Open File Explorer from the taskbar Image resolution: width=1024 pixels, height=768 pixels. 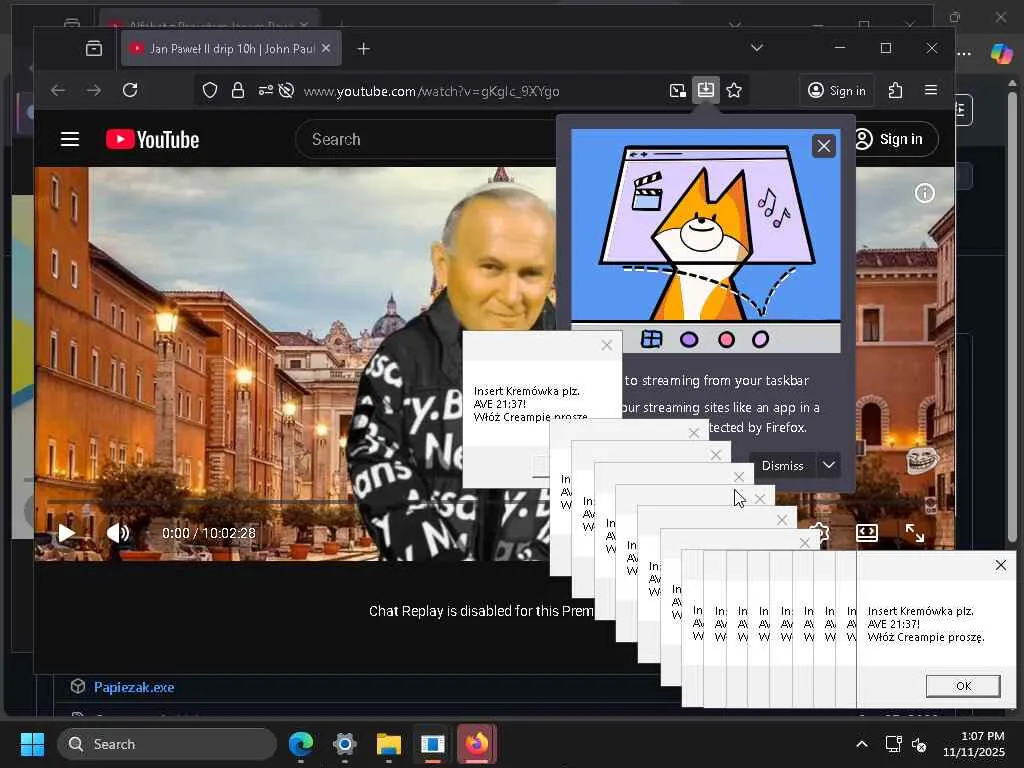click(389, 744)
